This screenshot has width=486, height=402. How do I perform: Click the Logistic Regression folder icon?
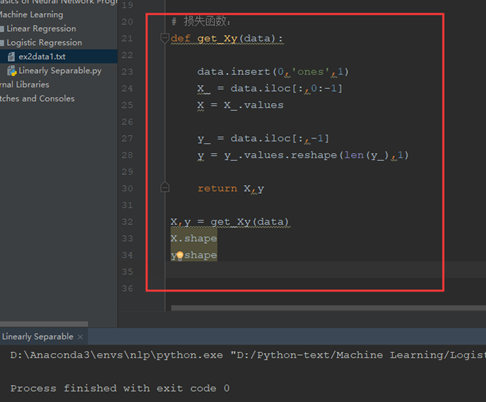[2, 43]
